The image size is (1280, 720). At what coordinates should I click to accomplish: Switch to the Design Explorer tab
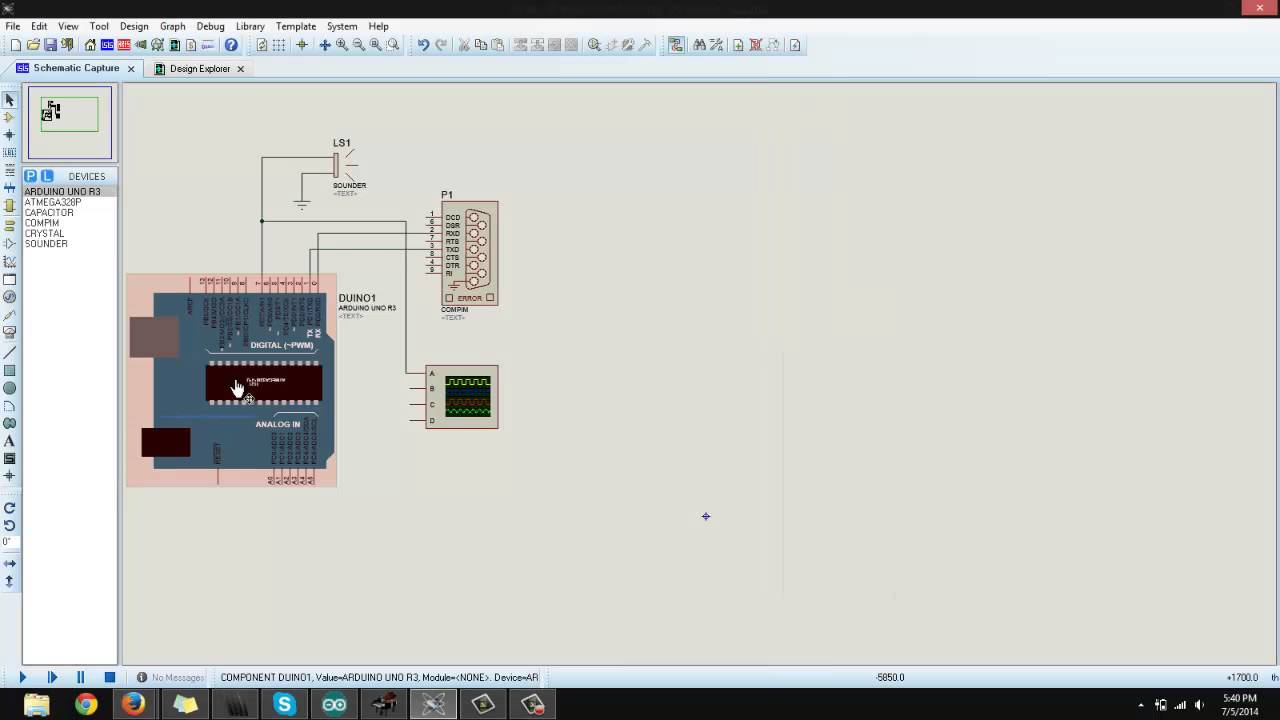tap(199, 69)
